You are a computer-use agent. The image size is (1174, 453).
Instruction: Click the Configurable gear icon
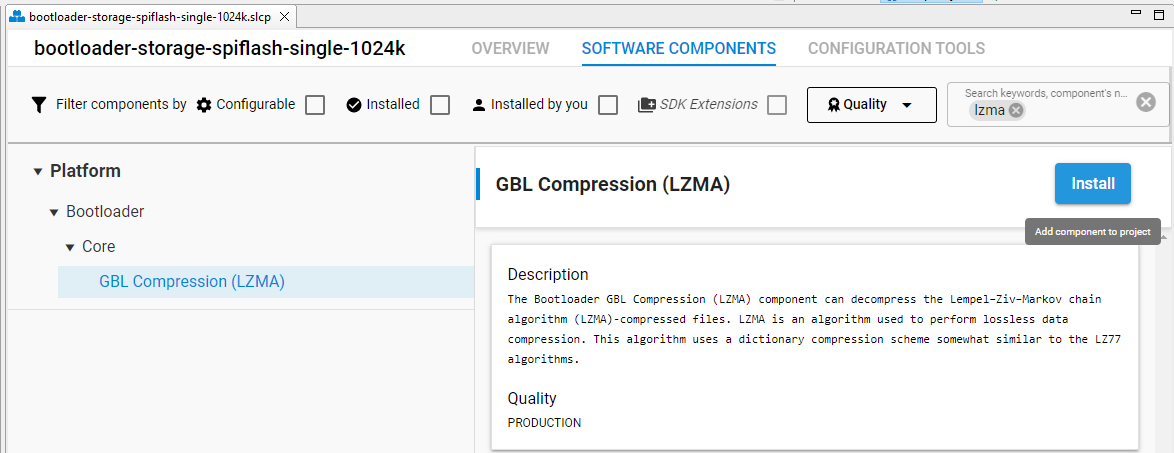(204, 105)
